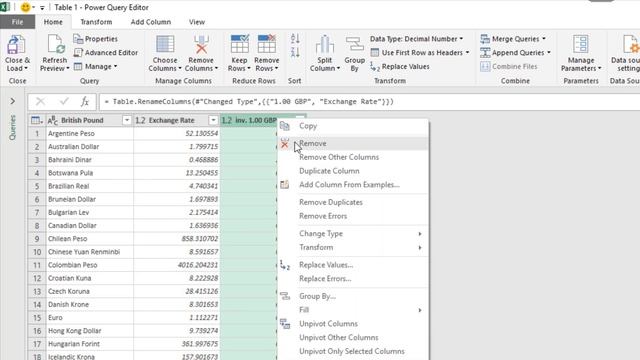Select the Euro cell

tap(89, 318)
